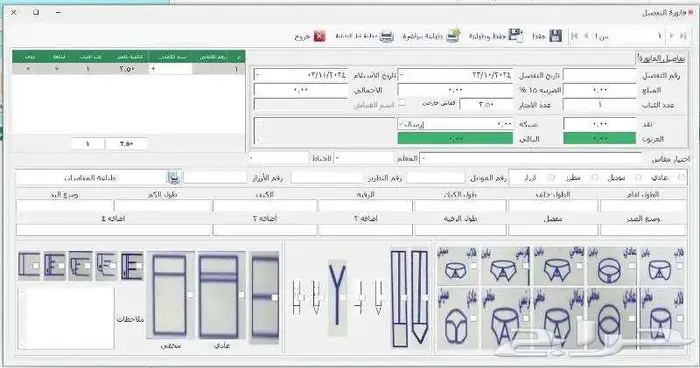Select the covered (مغطى) ايطالي collar image
The width and height of the screenshot is (700, 368).
click(x=558, y=318)
